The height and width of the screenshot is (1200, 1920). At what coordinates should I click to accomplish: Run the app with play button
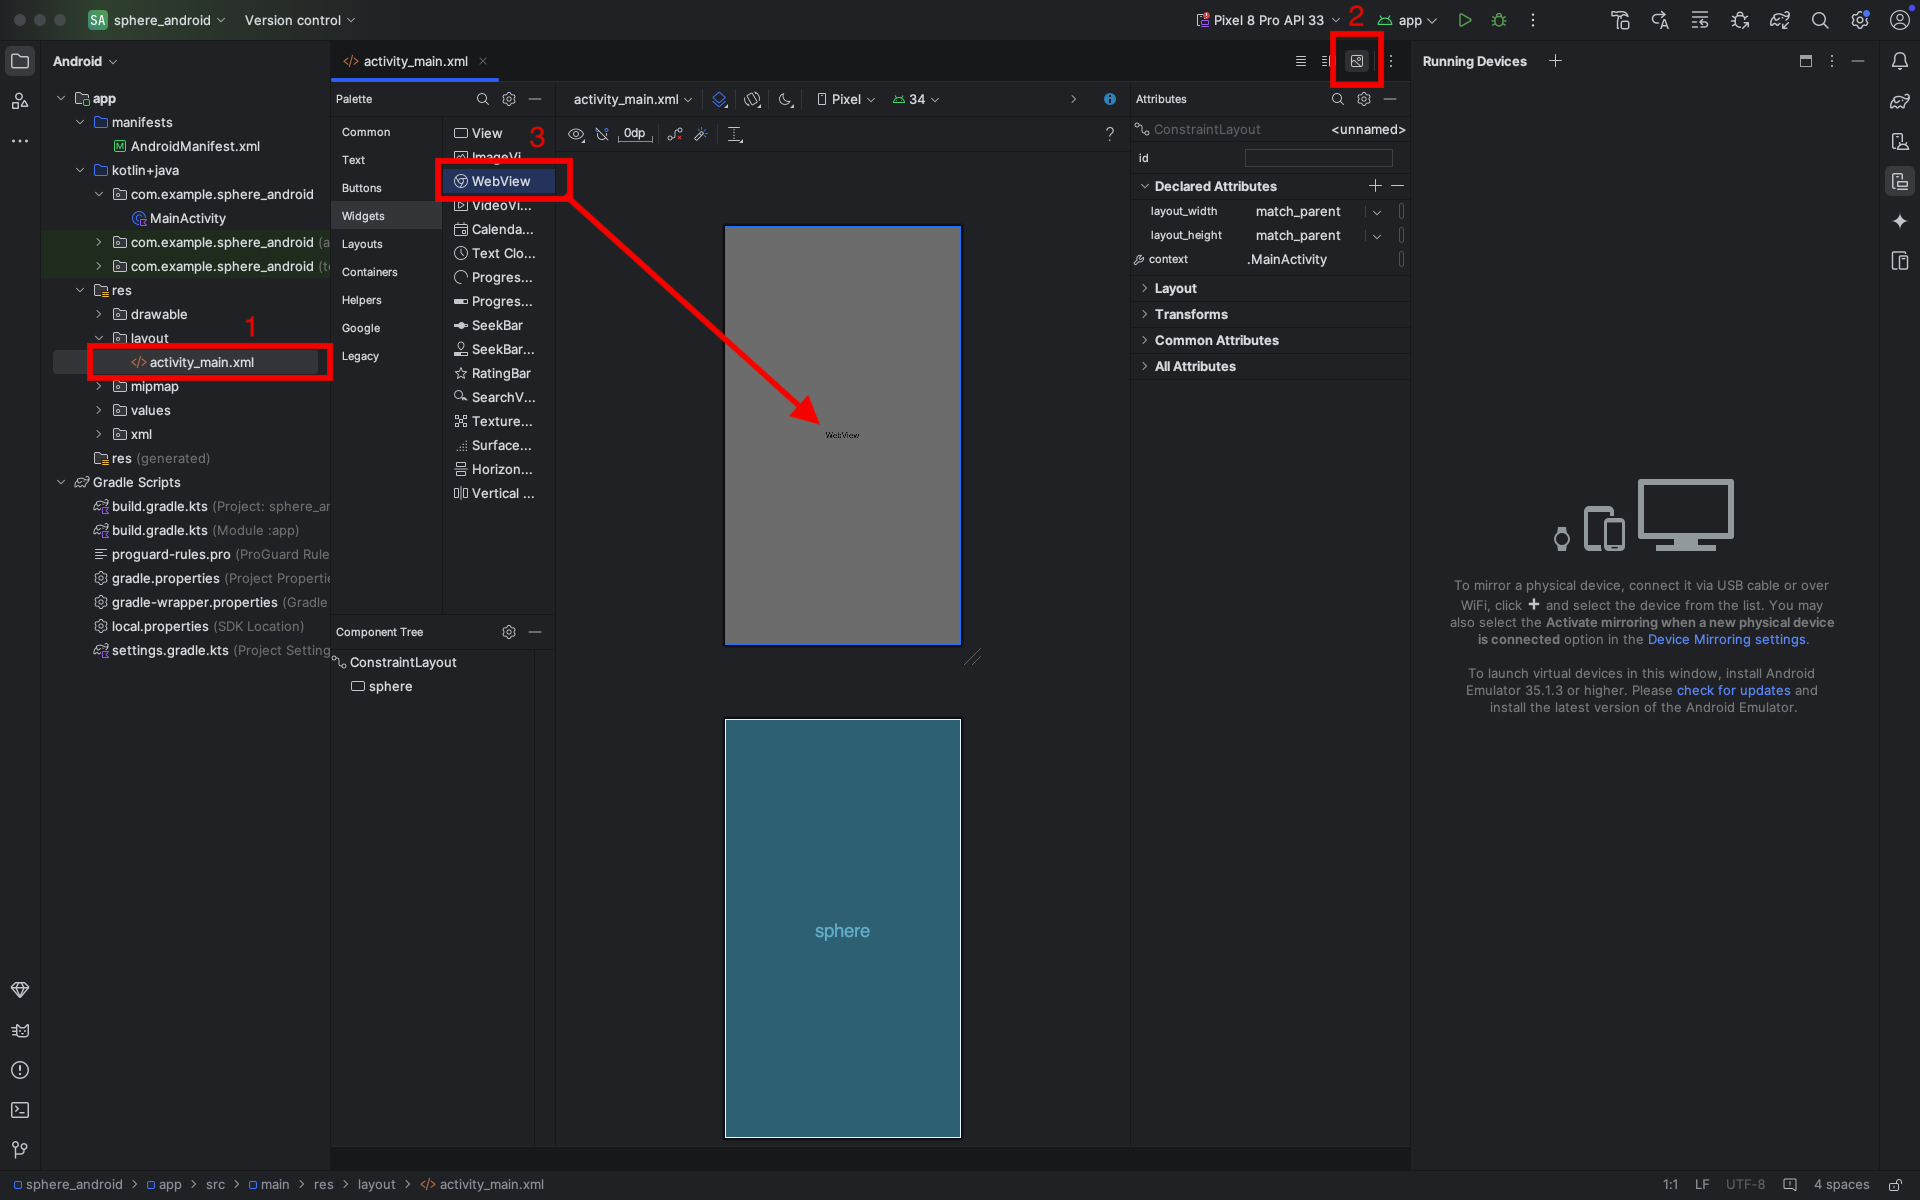click(1465, 20)
